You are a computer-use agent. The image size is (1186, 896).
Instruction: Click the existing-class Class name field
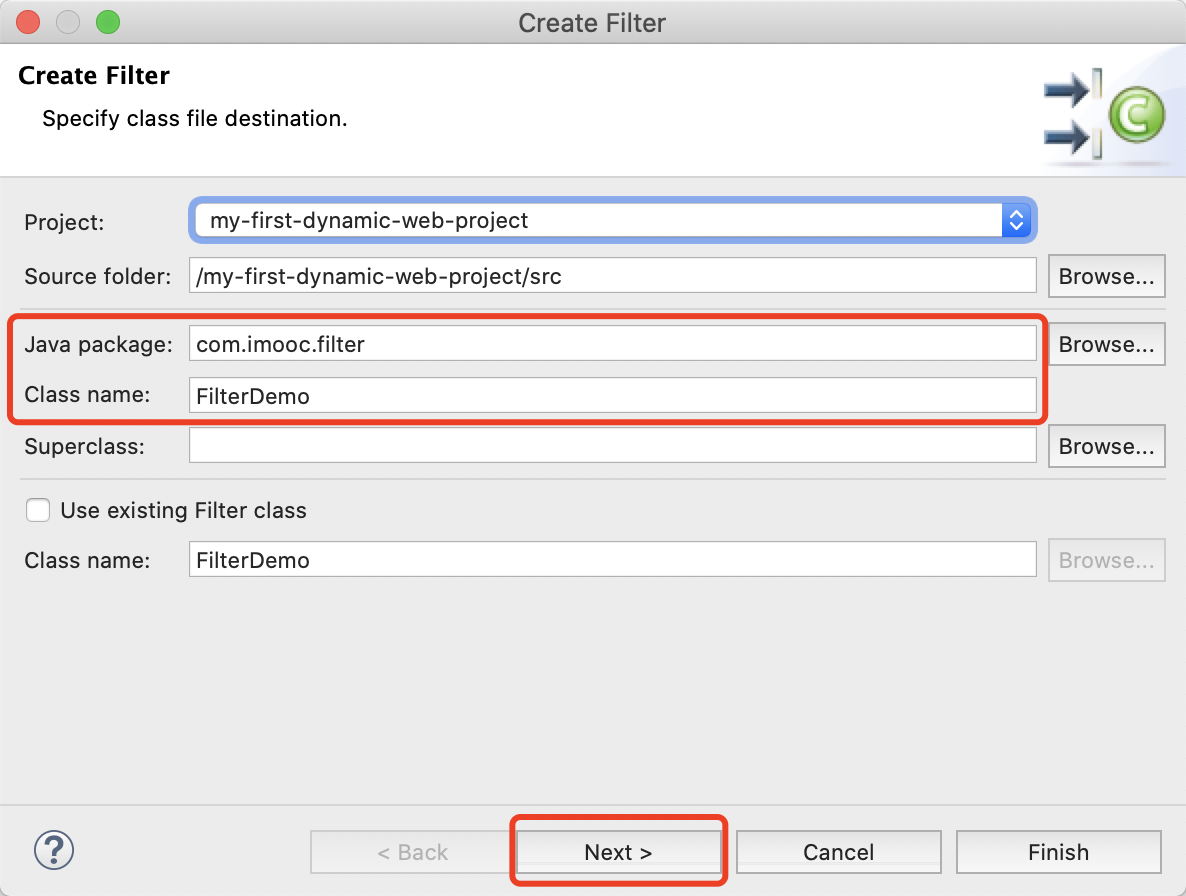[x=612, y=560]
